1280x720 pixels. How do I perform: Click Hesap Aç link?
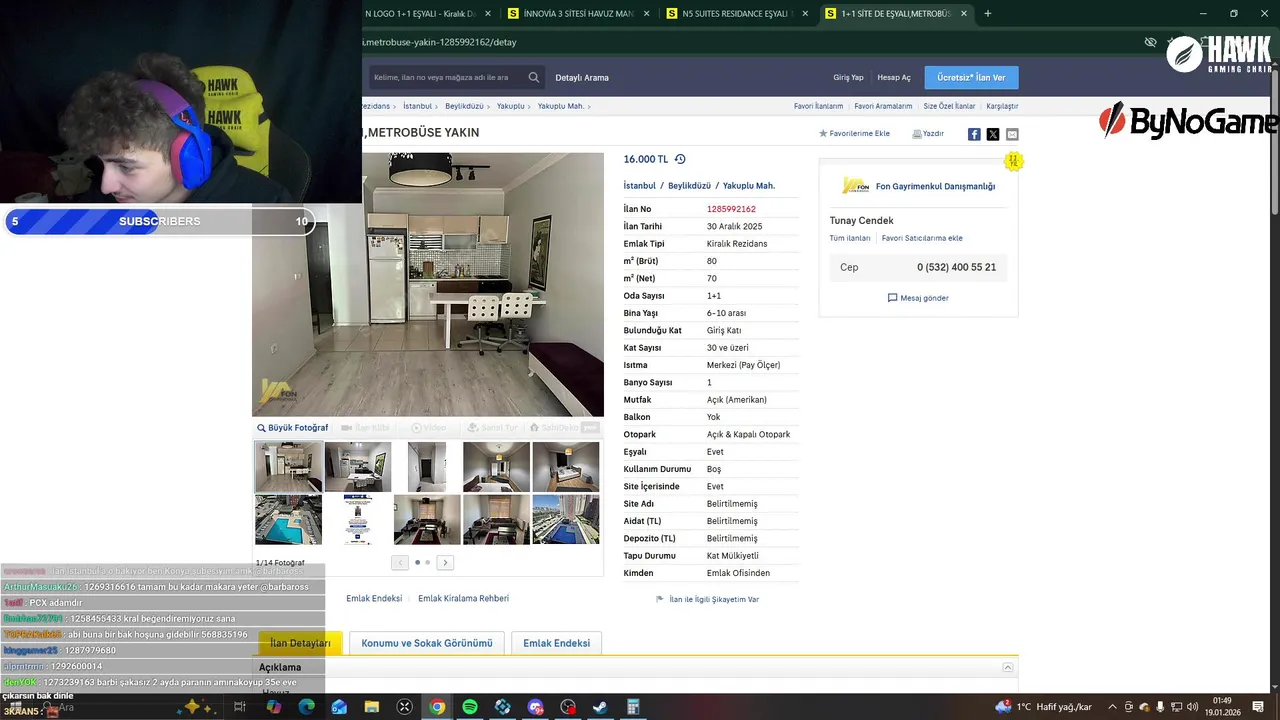[894, 77]
